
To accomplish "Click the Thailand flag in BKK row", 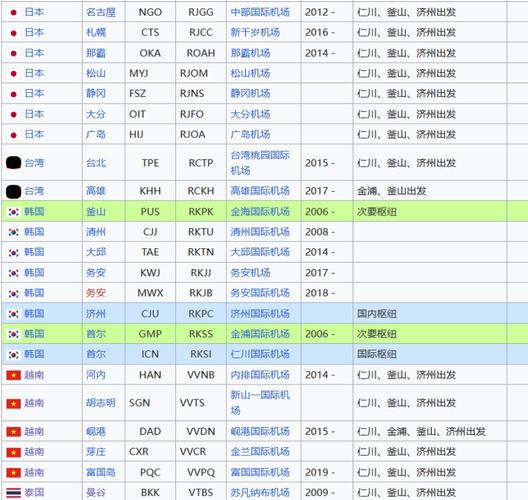I will coord(13,493).
